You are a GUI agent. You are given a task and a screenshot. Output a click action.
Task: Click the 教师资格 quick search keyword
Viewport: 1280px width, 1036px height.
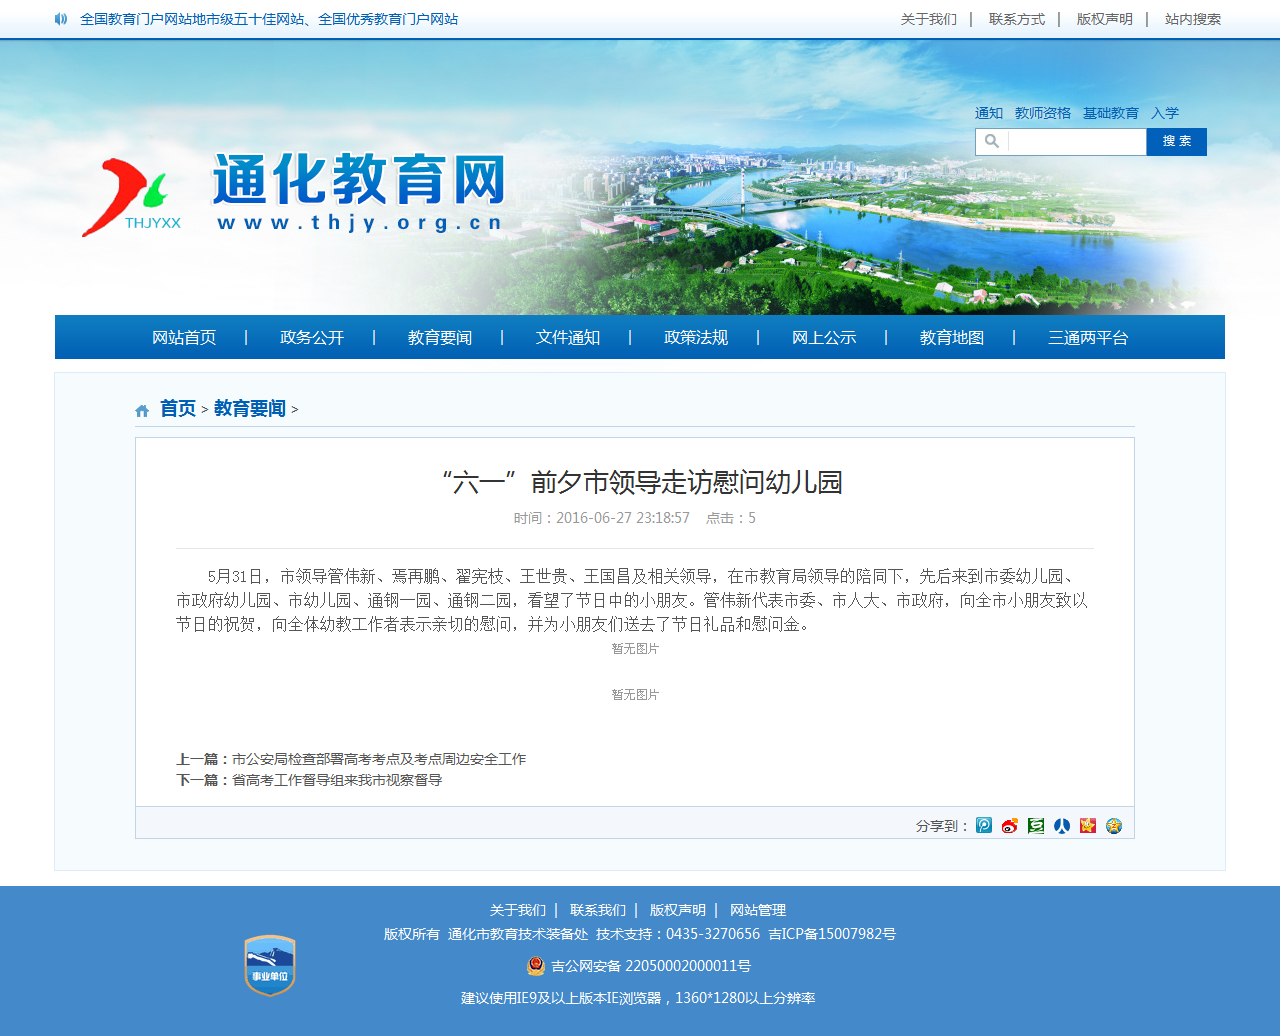(x=1043, y=113)
